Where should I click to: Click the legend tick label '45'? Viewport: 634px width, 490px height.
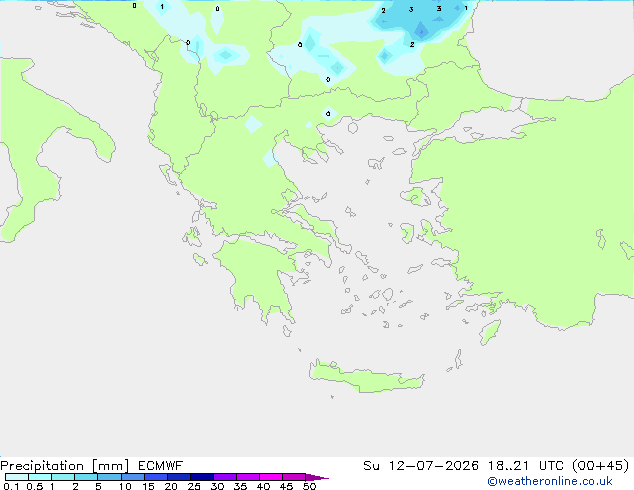(286, 486)
